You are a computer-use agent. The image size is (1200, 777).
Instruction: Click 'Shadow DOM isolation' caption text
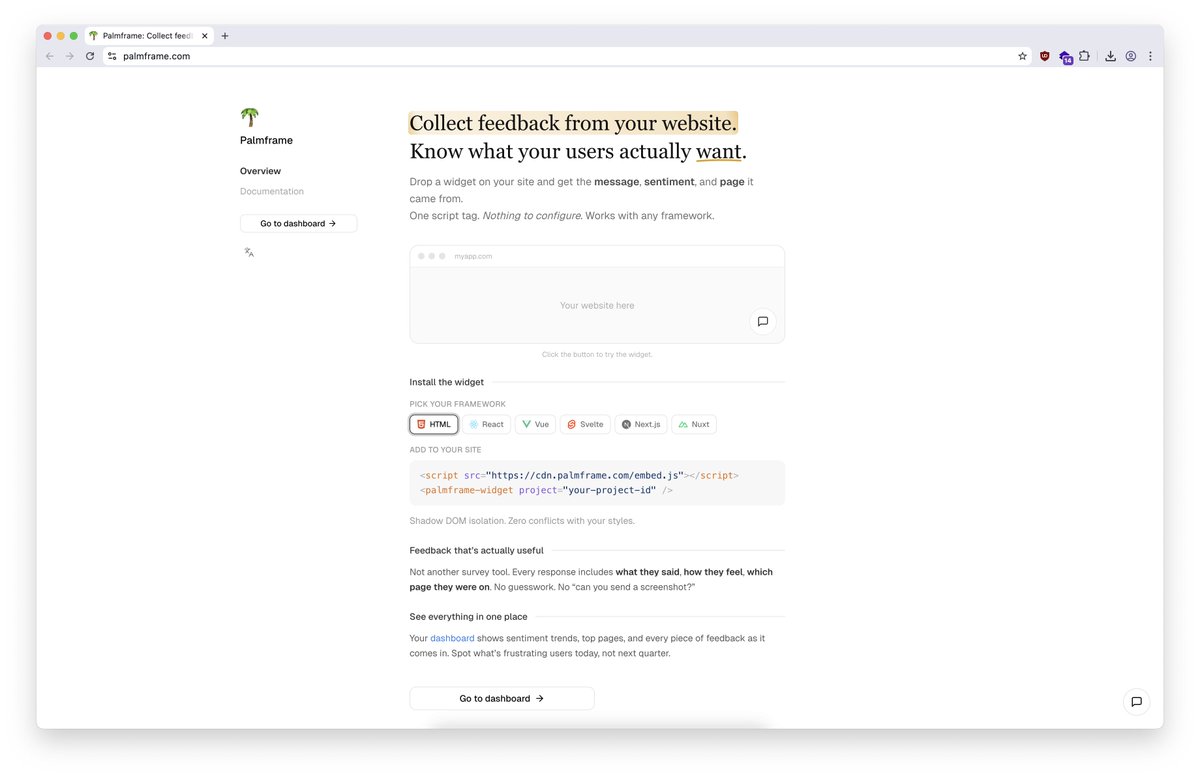(522, 520)
